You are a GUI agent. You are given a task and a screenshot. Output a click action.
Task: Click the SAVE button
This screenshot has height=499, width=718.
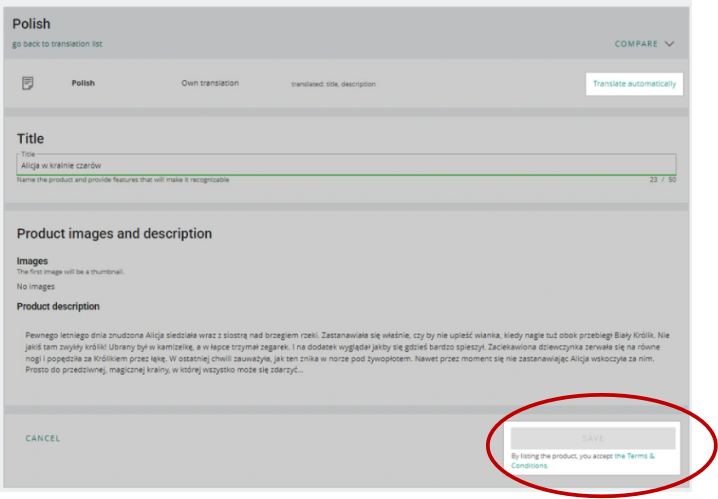[593, 438]
